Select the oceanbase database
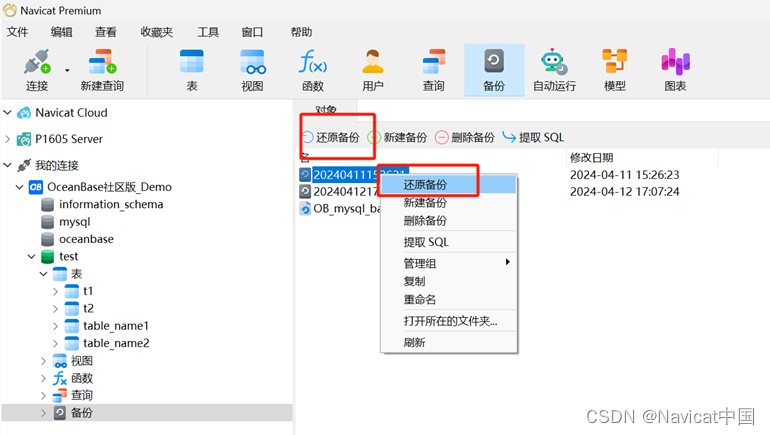 pyautogui.click(x=86, y=239)
